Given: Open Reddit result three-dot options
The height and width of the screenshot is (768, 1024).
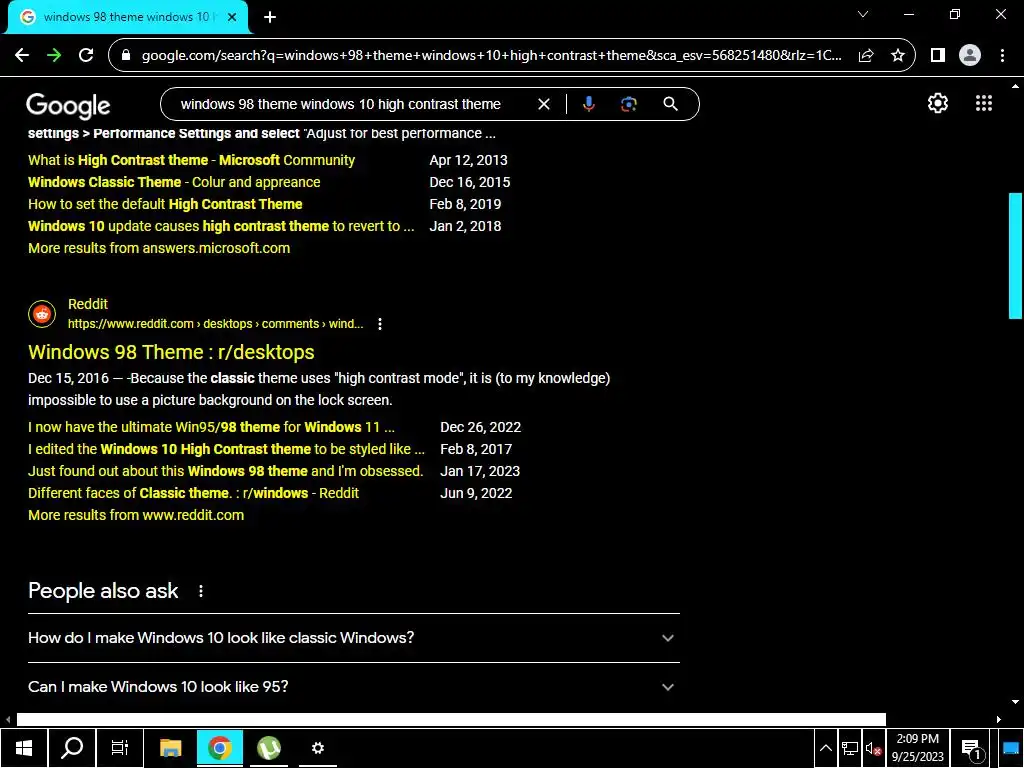Looking at the screenshot, I should 380,324.
